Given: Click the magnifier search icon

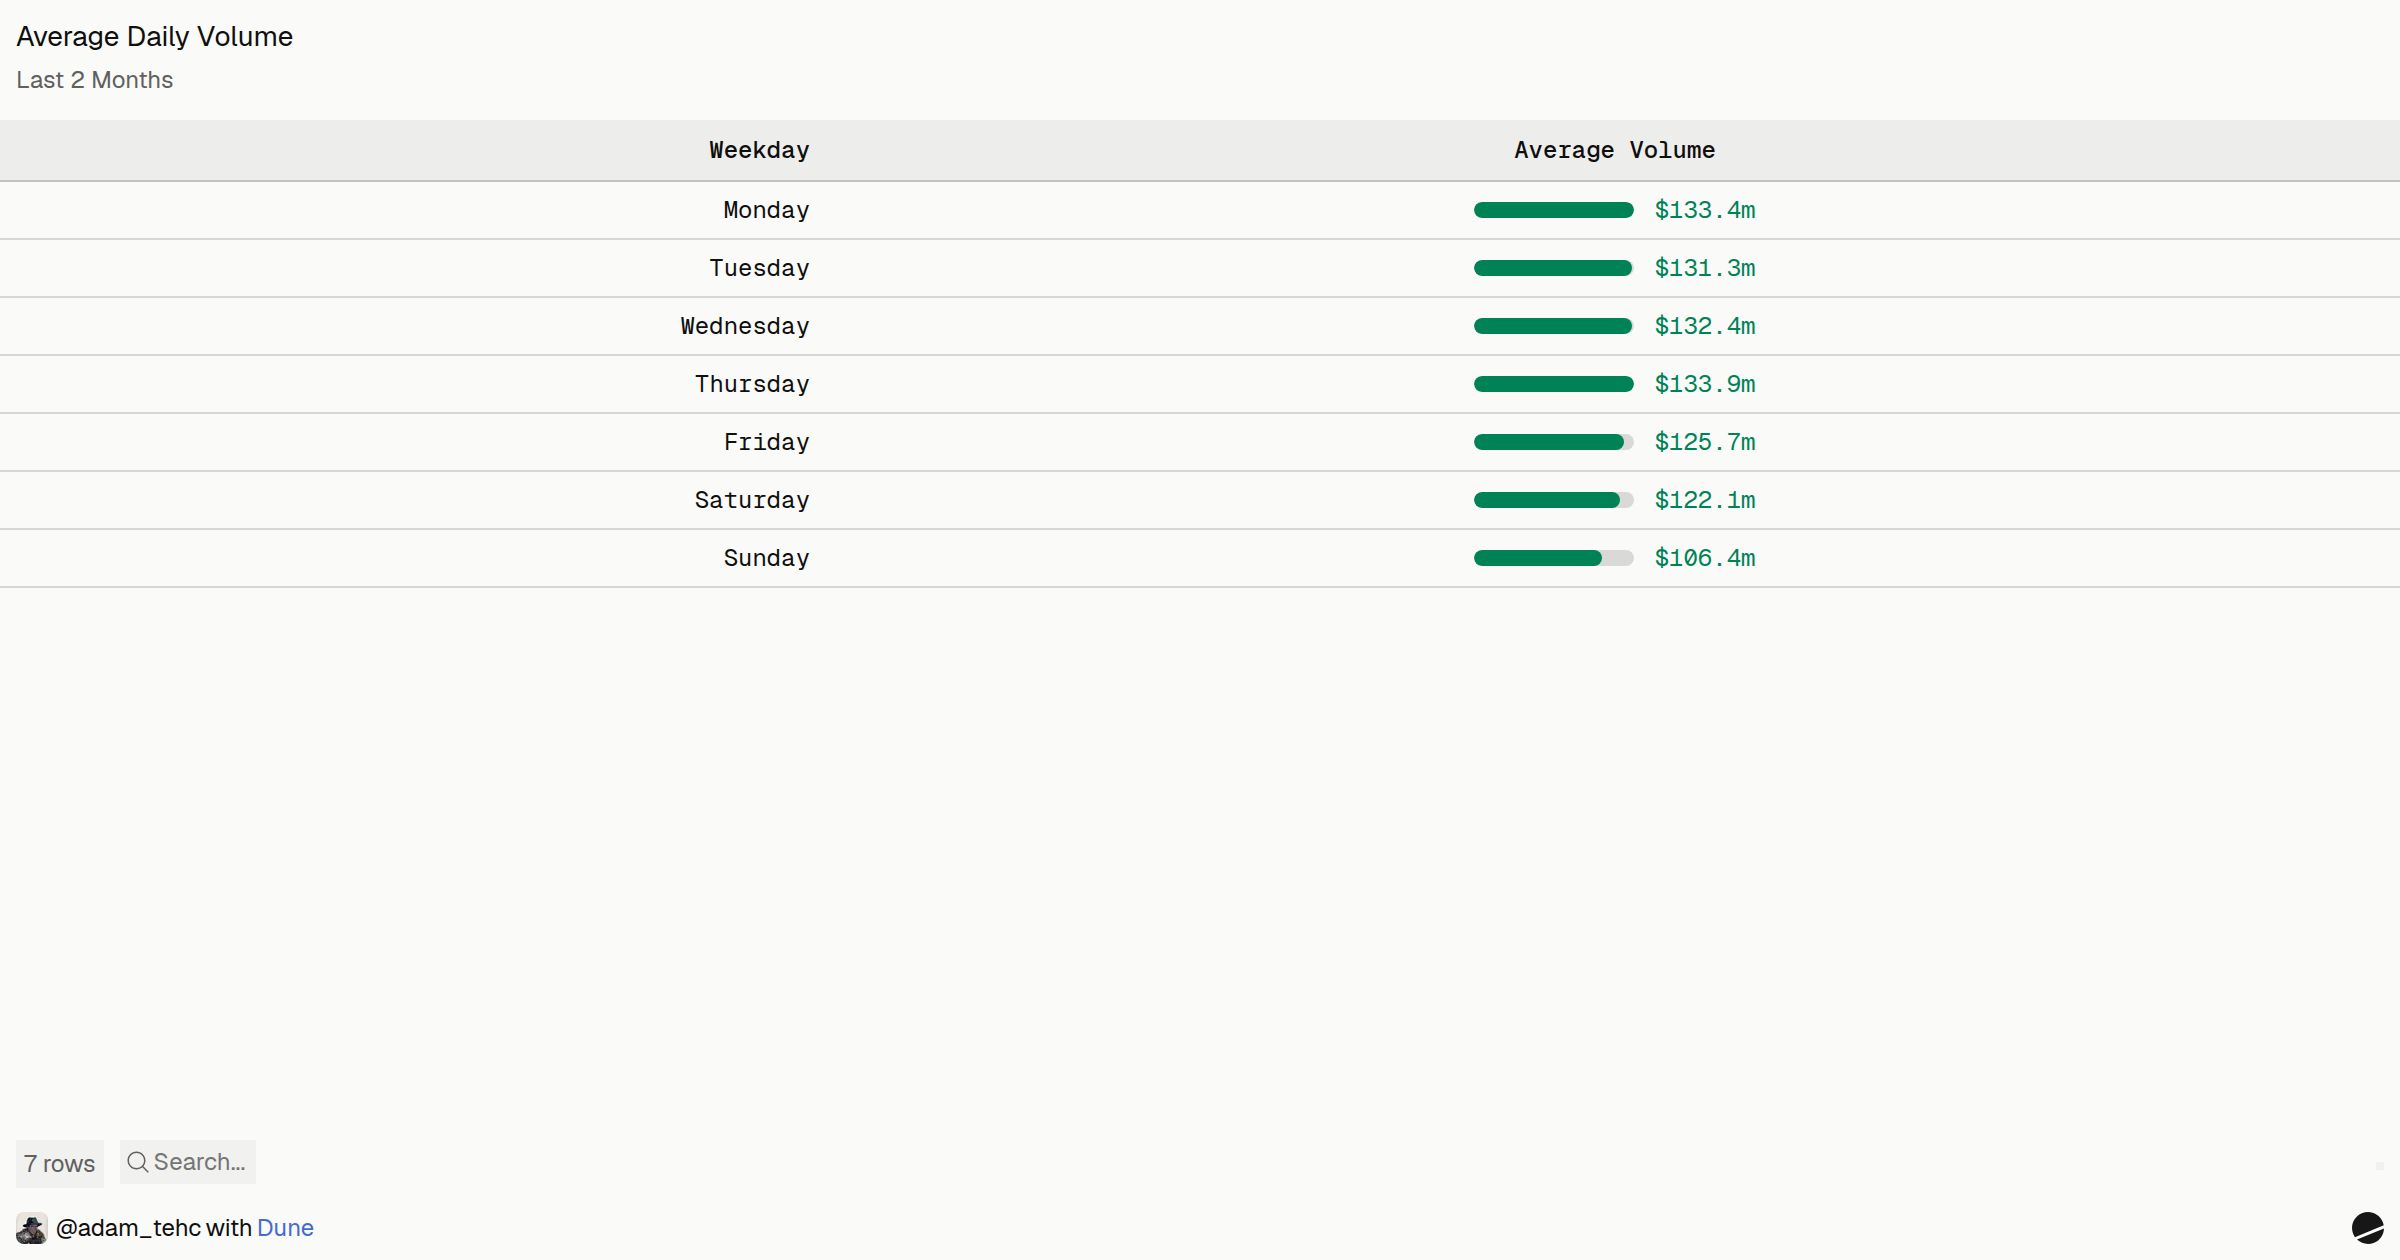Looking at the screenshot, I should [x=138, y=1162].
